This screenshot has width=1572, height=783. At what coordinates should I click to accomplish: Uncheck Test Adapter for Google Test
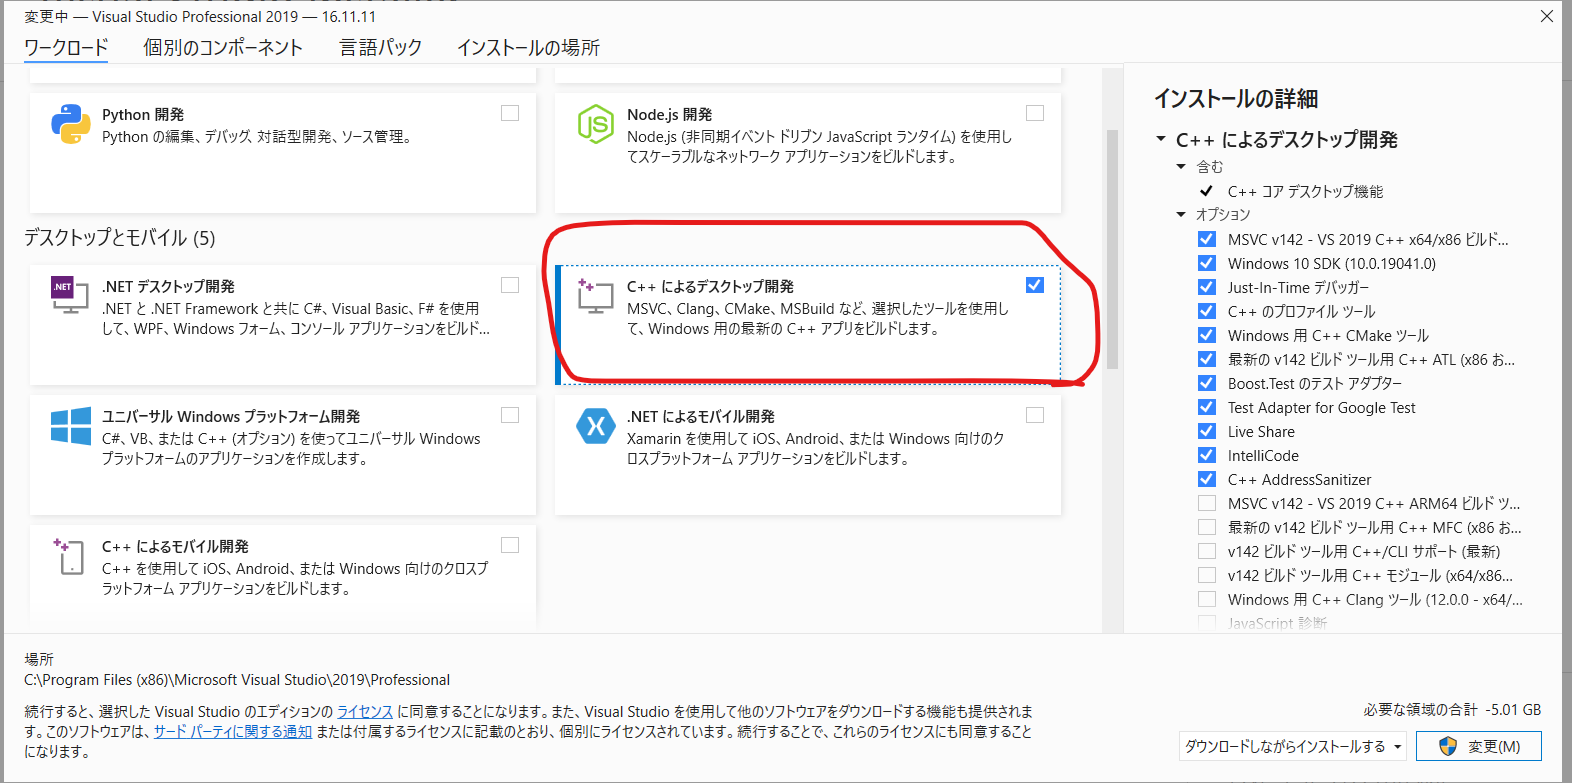click(x=1207, y=407)
